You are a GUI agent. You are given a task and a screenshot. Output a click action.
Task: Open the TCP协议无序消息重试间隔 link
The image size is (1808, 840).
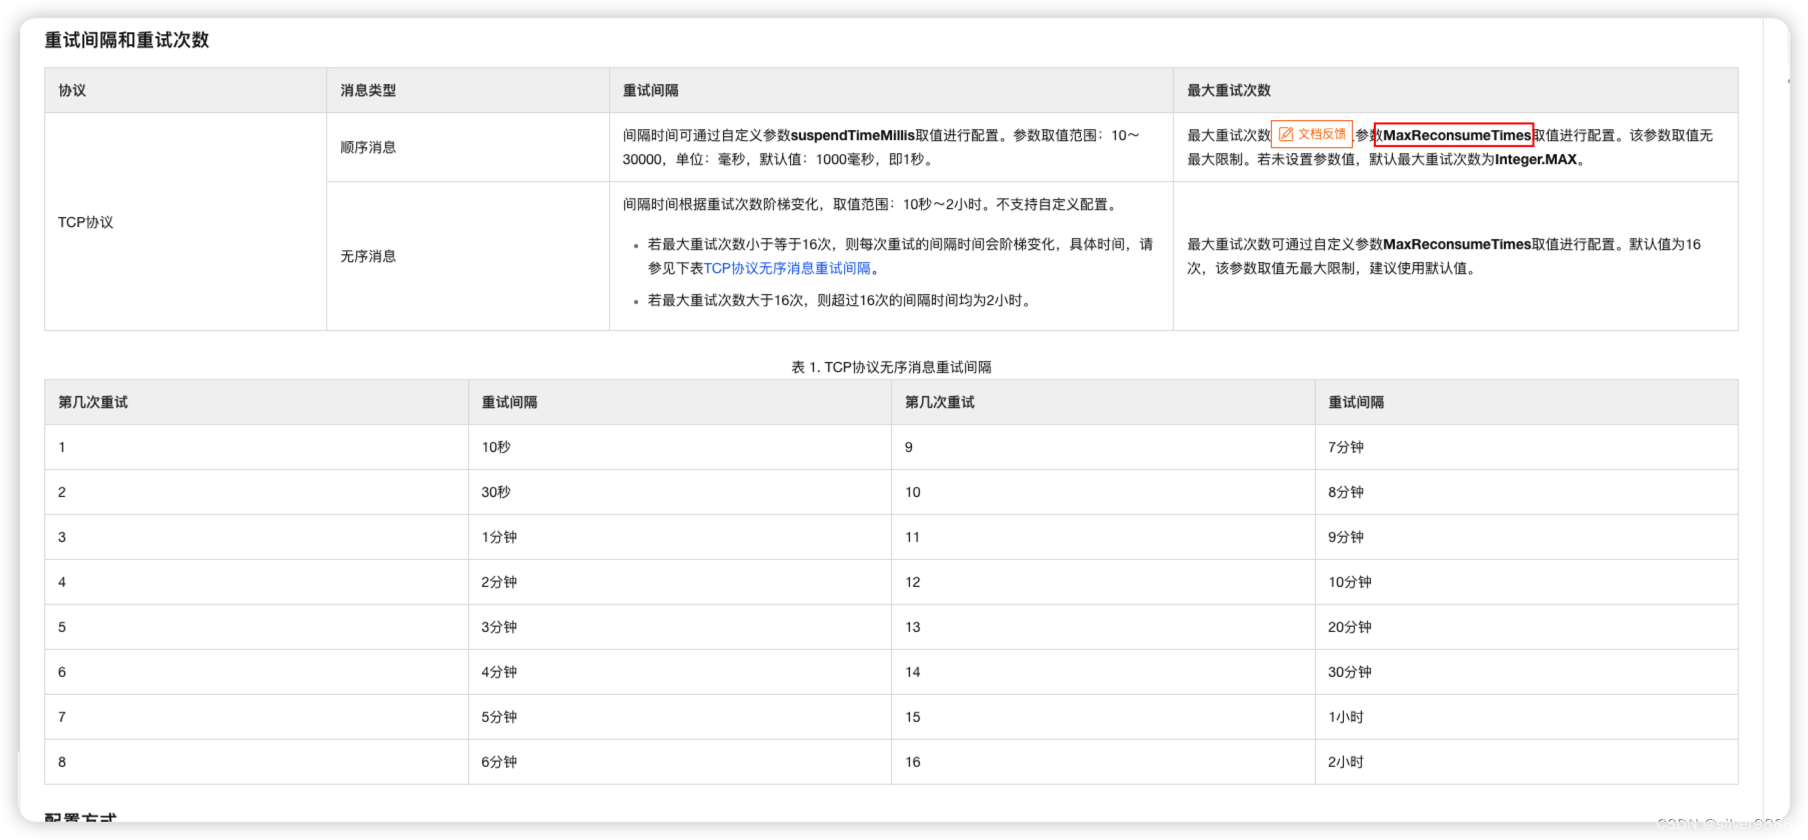(x=787, y=268)
